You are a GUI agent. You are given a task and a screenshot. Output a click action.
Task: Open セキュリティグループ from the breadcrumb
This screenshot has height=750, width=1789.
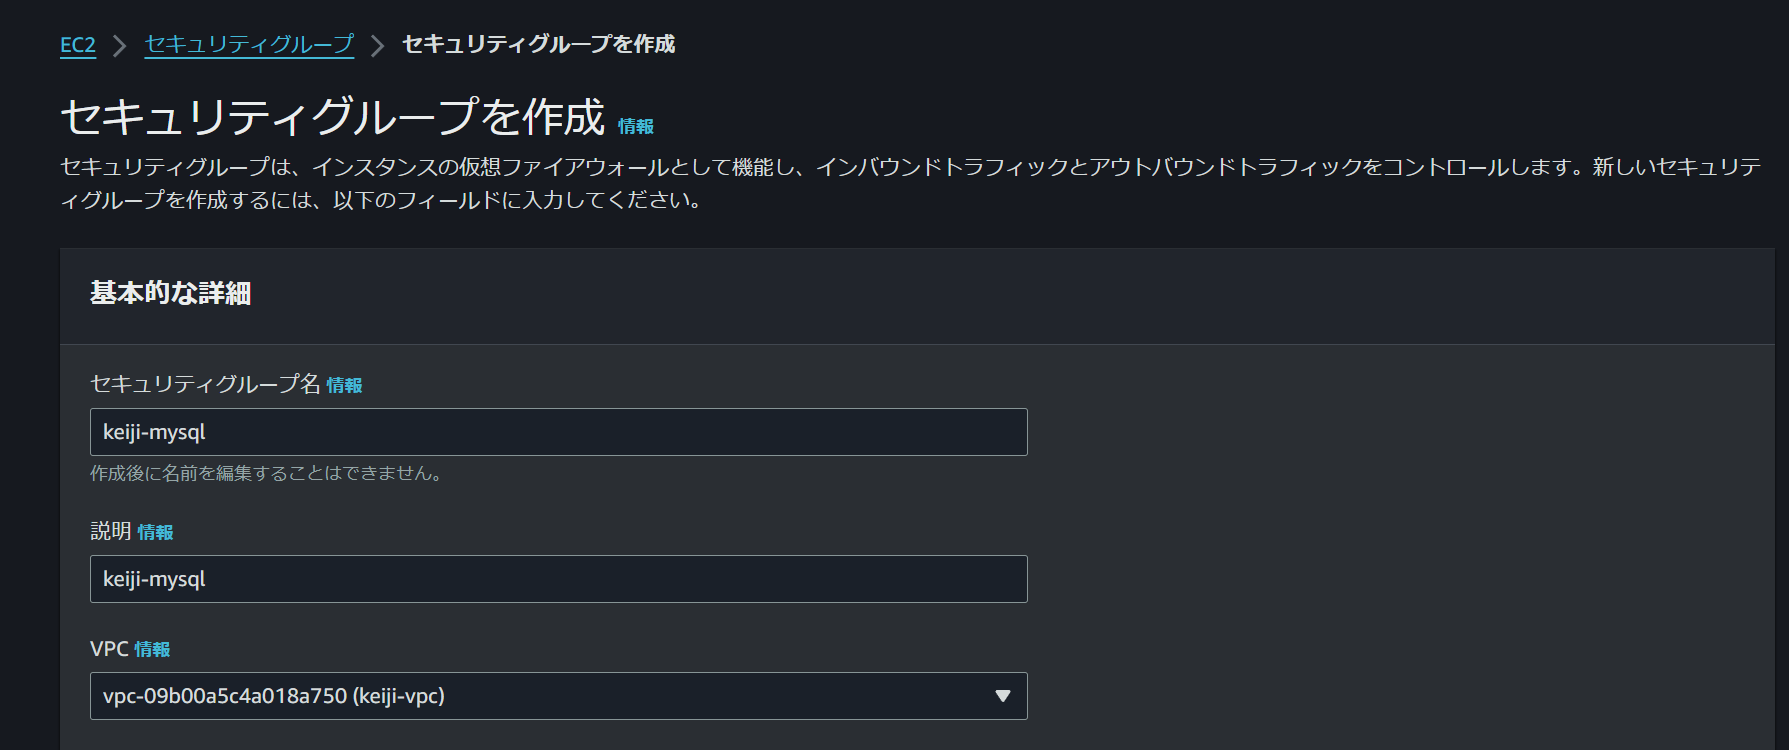[249, 45]
